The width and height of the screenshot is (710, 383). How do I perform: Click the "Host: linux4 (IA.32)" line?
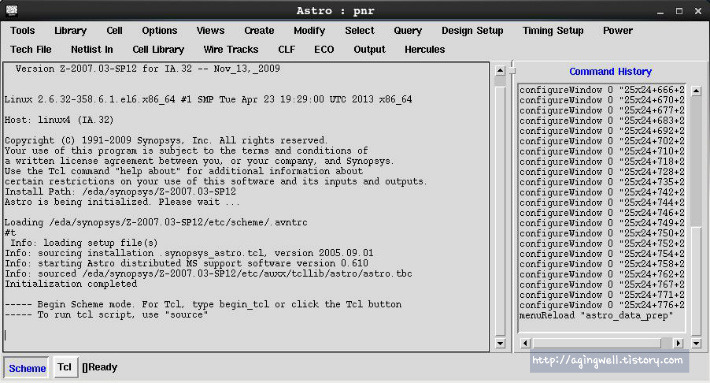point(59,120)
